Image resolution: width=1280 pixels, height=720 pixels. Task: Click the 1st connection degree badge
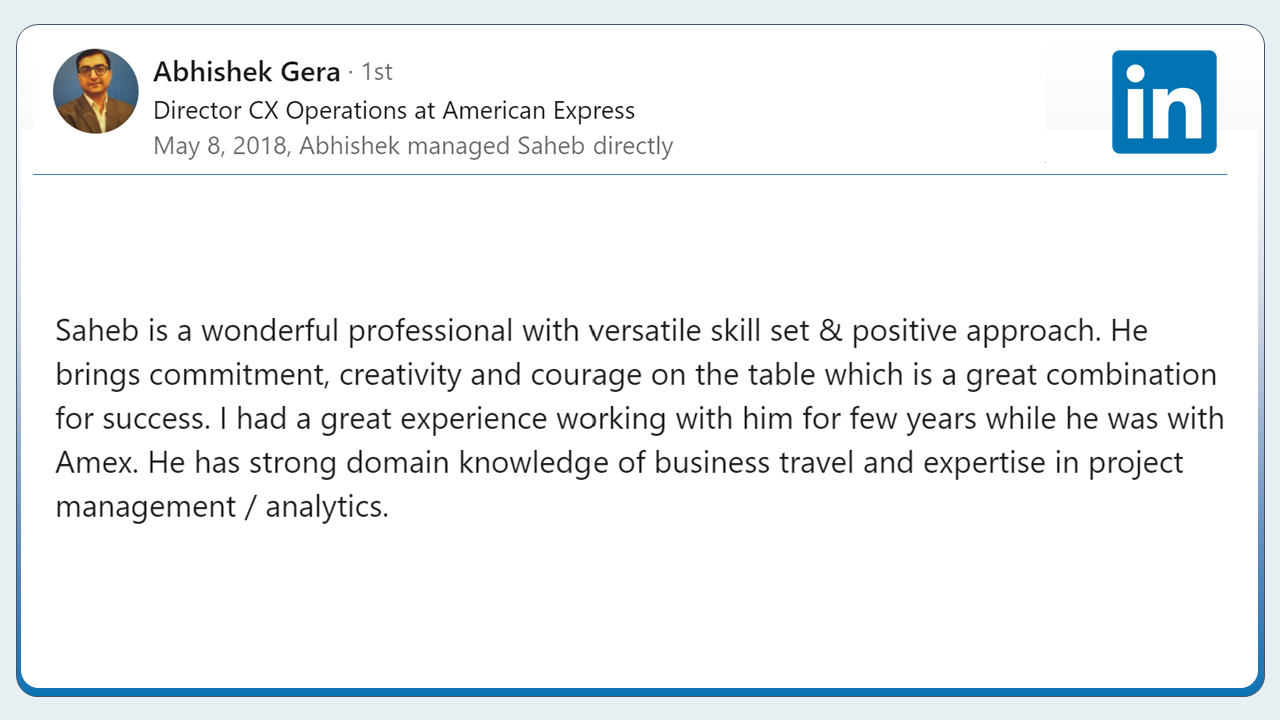(x=377, y=72)
